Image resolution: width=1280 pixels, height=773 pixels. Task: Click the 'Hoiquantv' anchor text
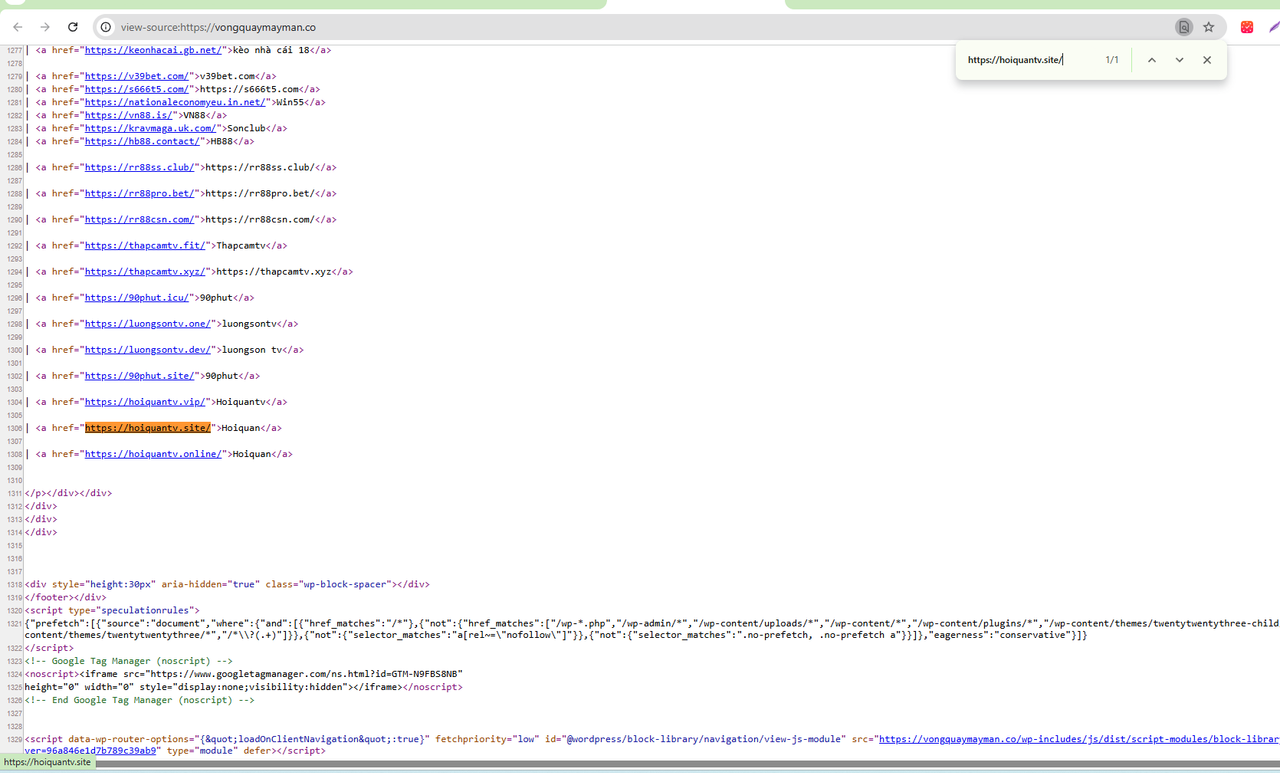pos(241,401)
